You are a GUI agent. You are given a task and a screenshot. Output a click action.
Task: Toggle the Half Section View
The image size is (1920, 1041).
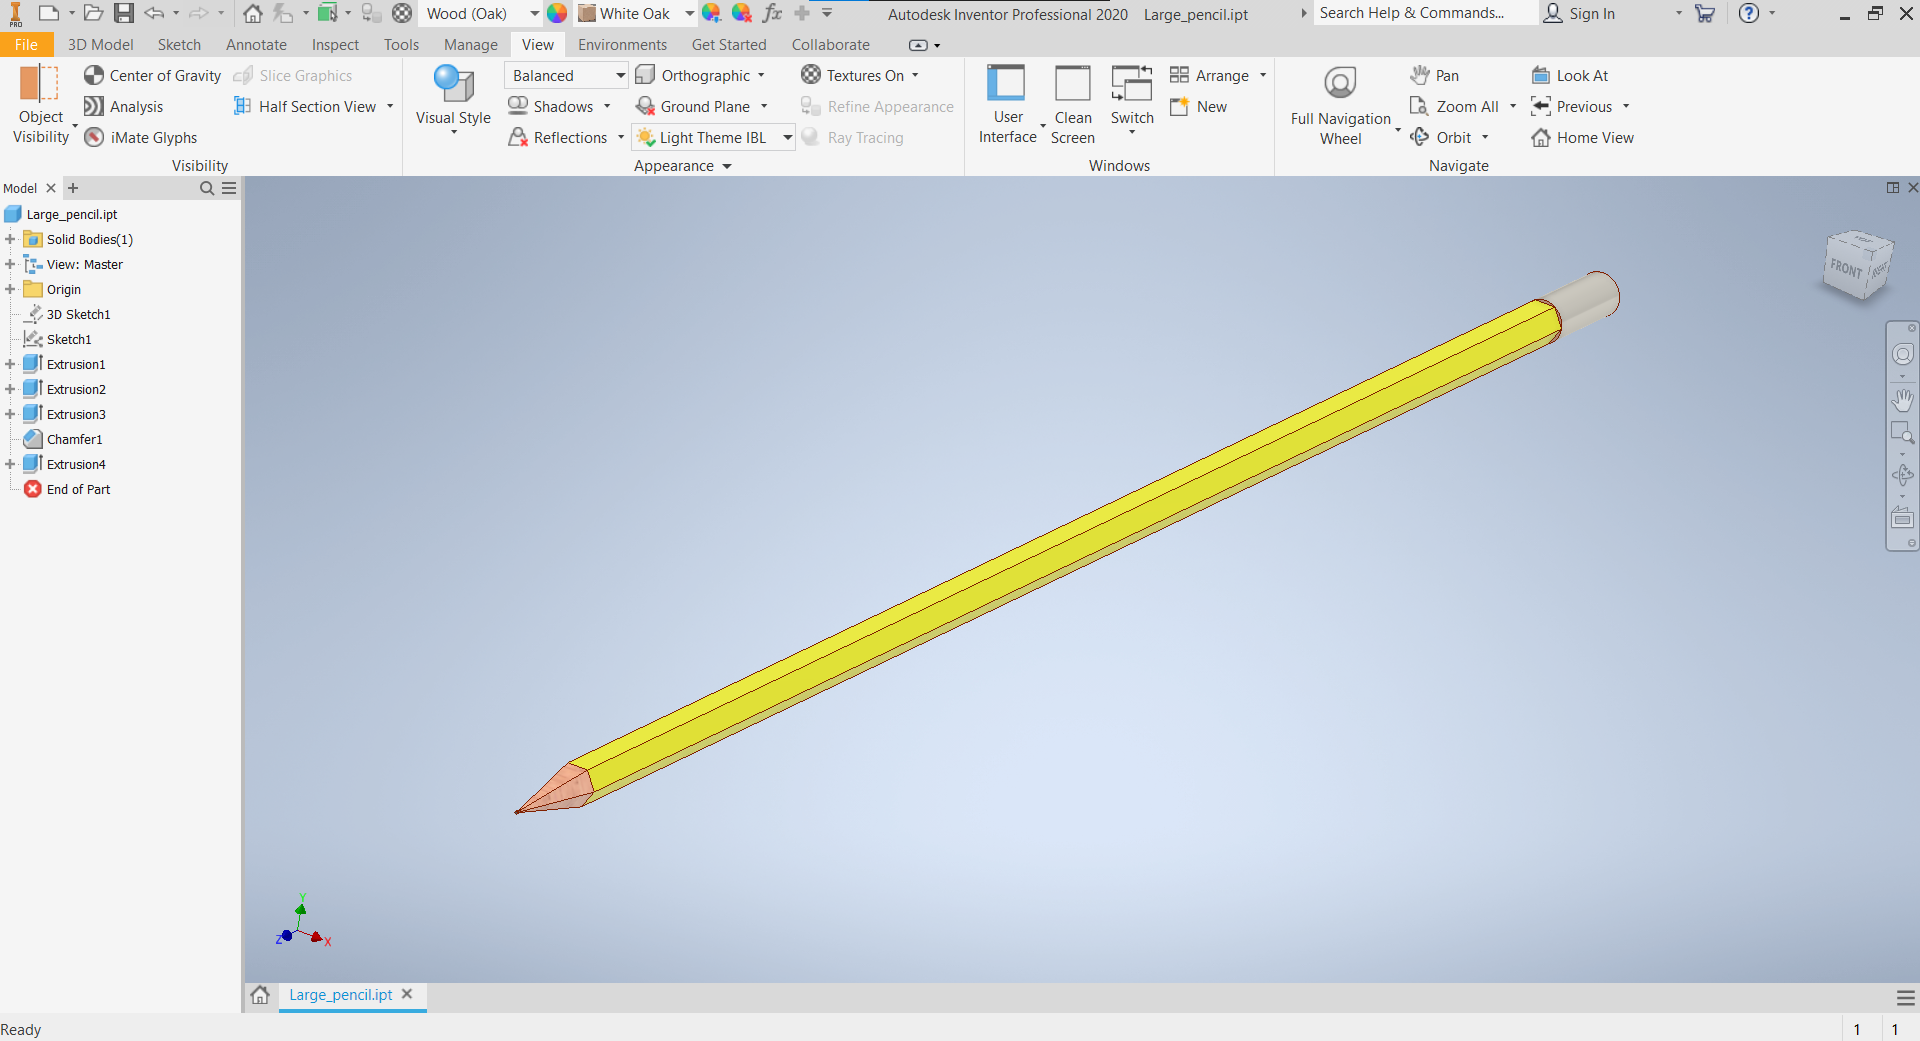click(305, 106)
